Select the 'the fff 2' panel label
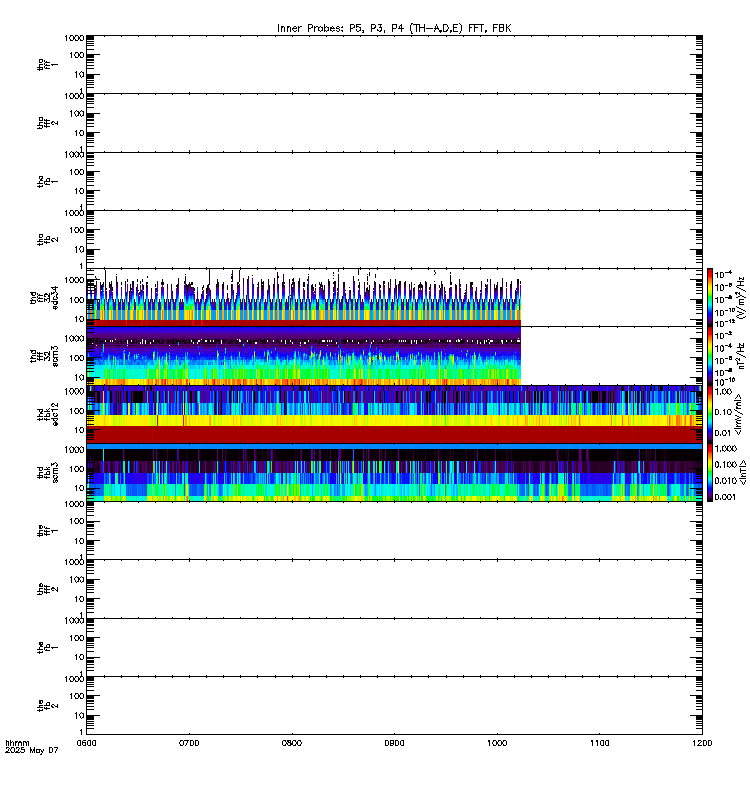 47,589
